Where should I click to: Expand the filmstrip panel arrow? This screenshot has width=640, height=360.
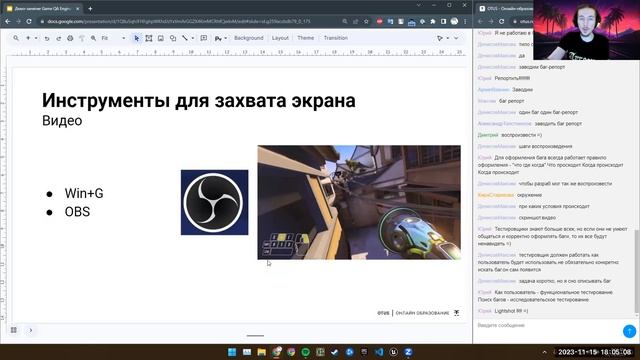click(31, 330)
